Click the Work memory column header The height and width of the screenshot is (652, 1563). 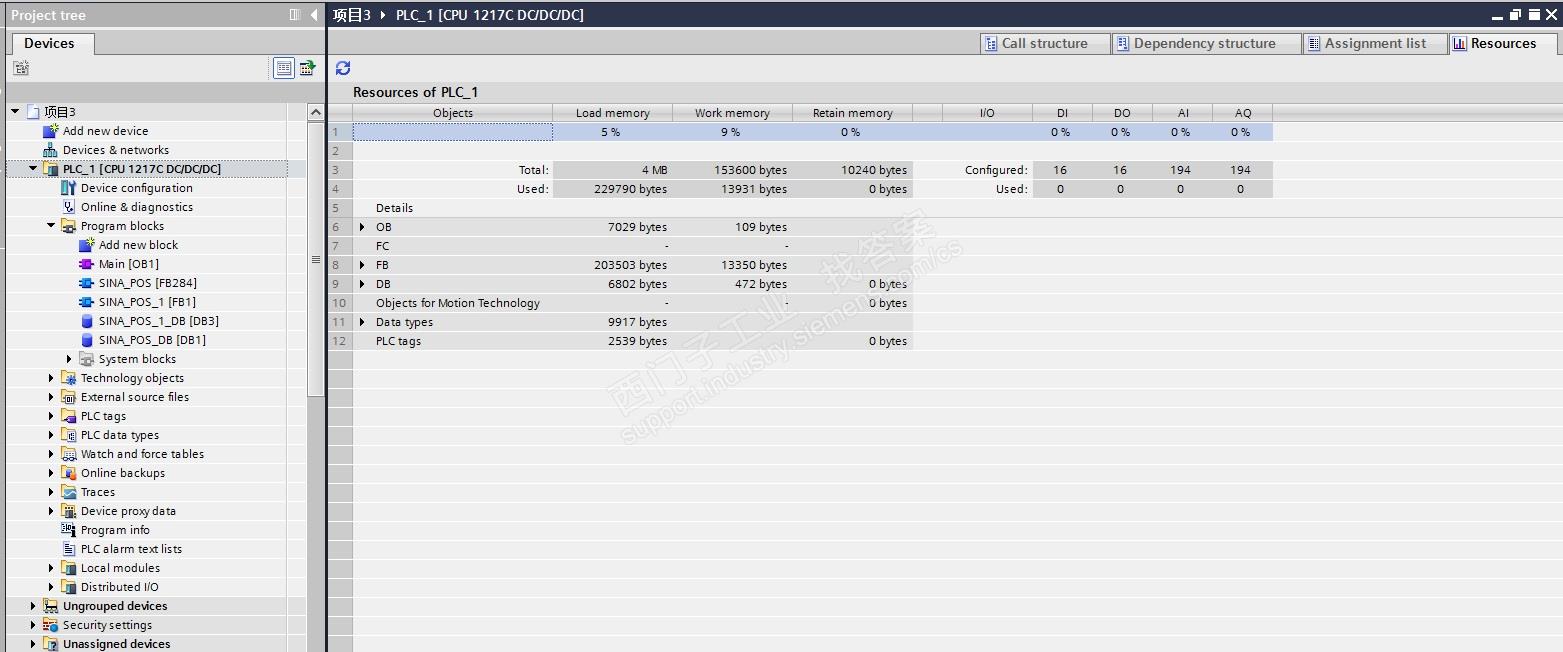732,113
